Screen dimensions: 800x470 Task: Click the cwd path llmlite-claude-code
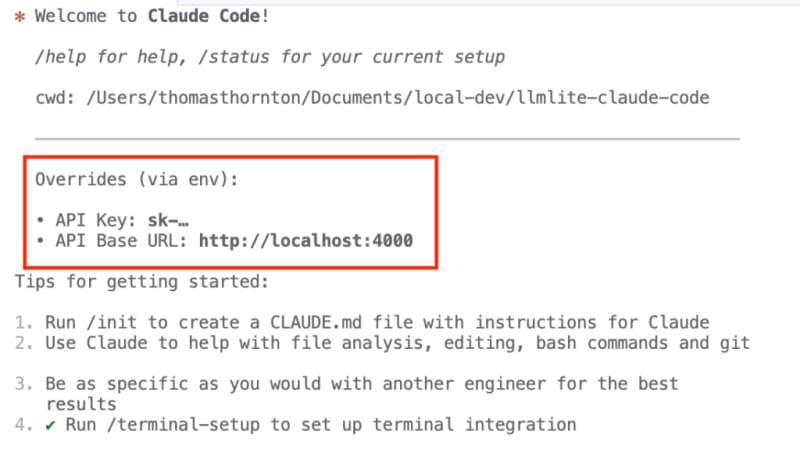[398, 97]
